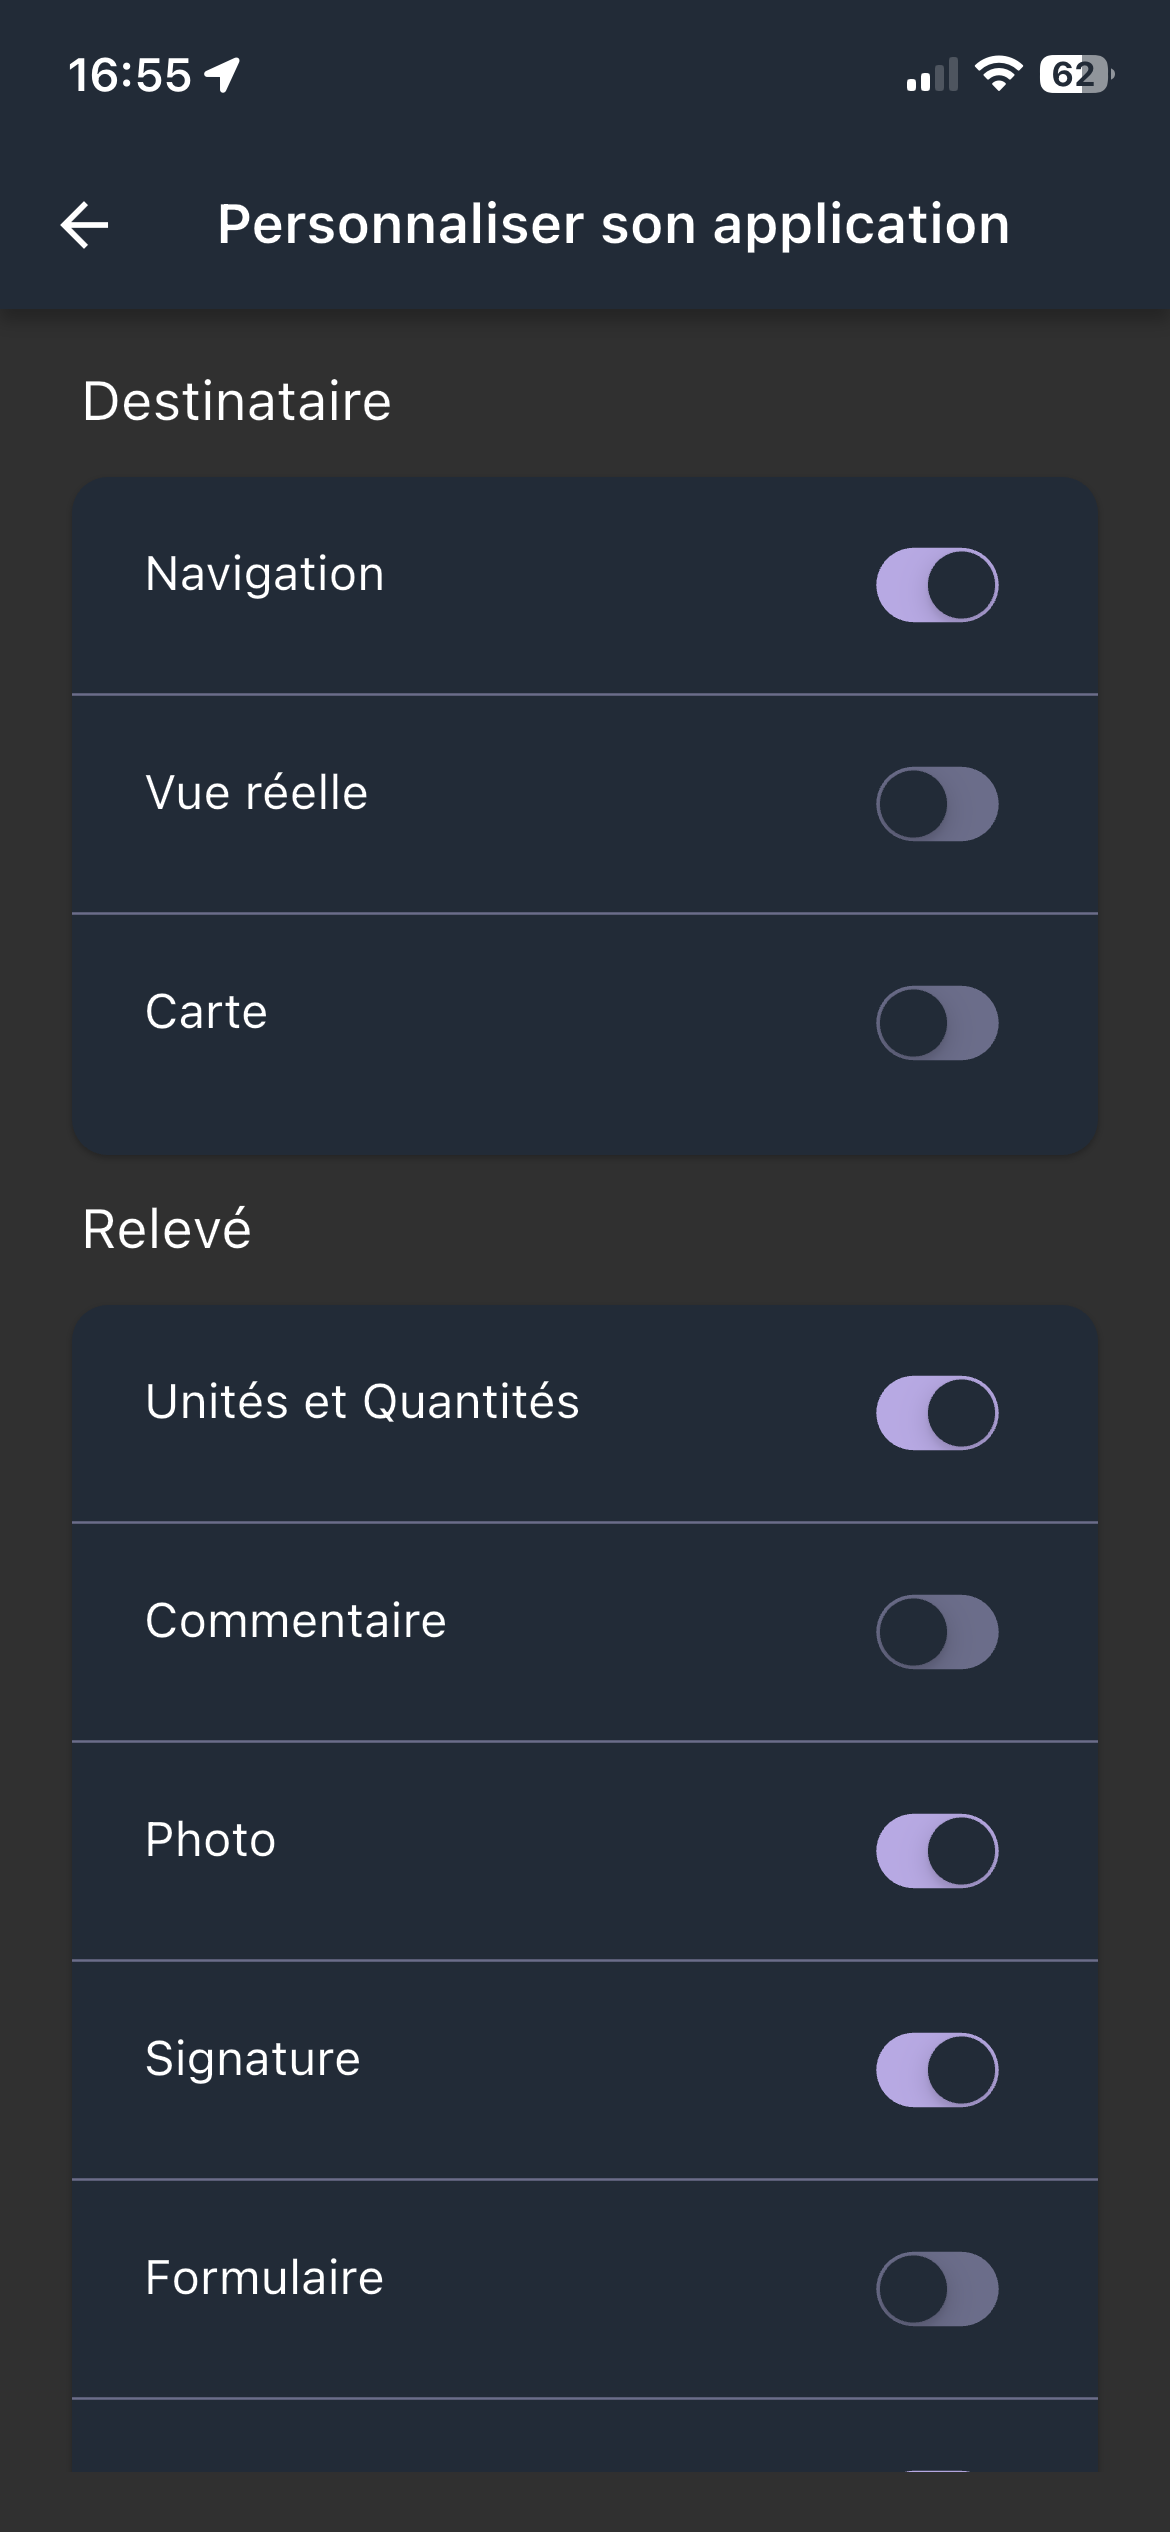Tap the location arrow status icon
The height and width of the screenshot is (2532, 1170).
click(222, 75)
